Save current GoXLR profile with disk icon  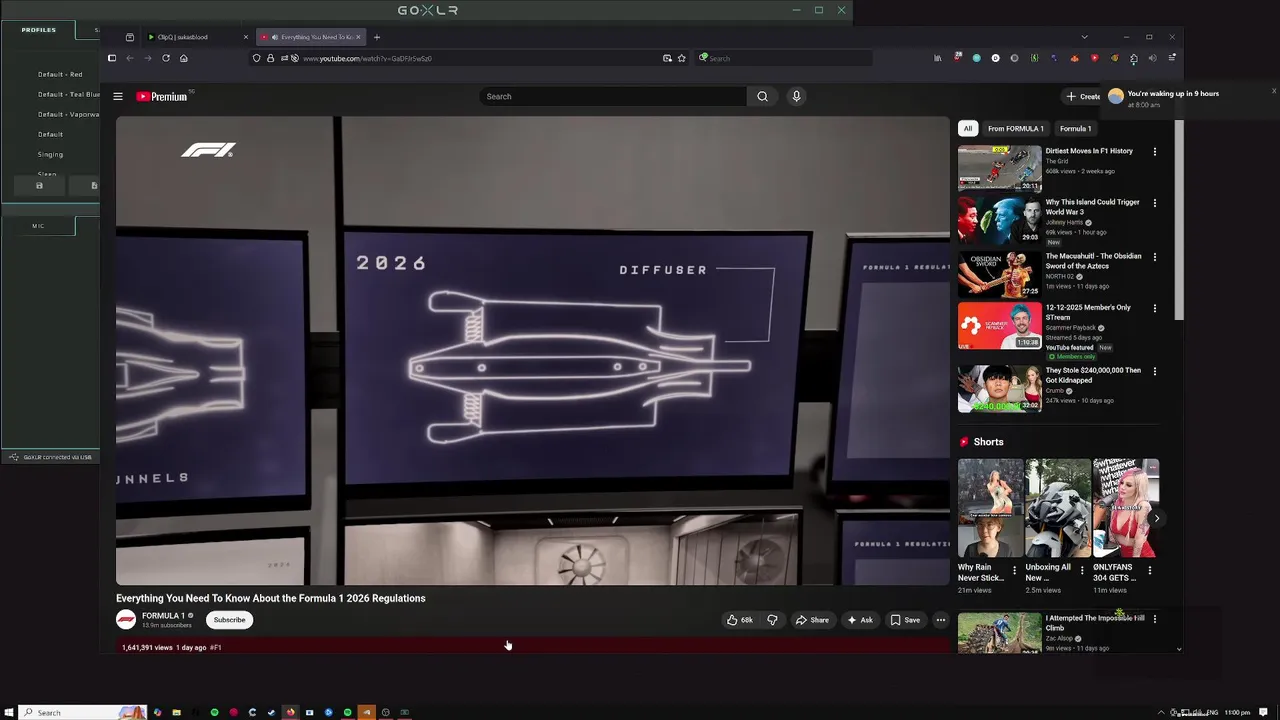click(39, 185)
